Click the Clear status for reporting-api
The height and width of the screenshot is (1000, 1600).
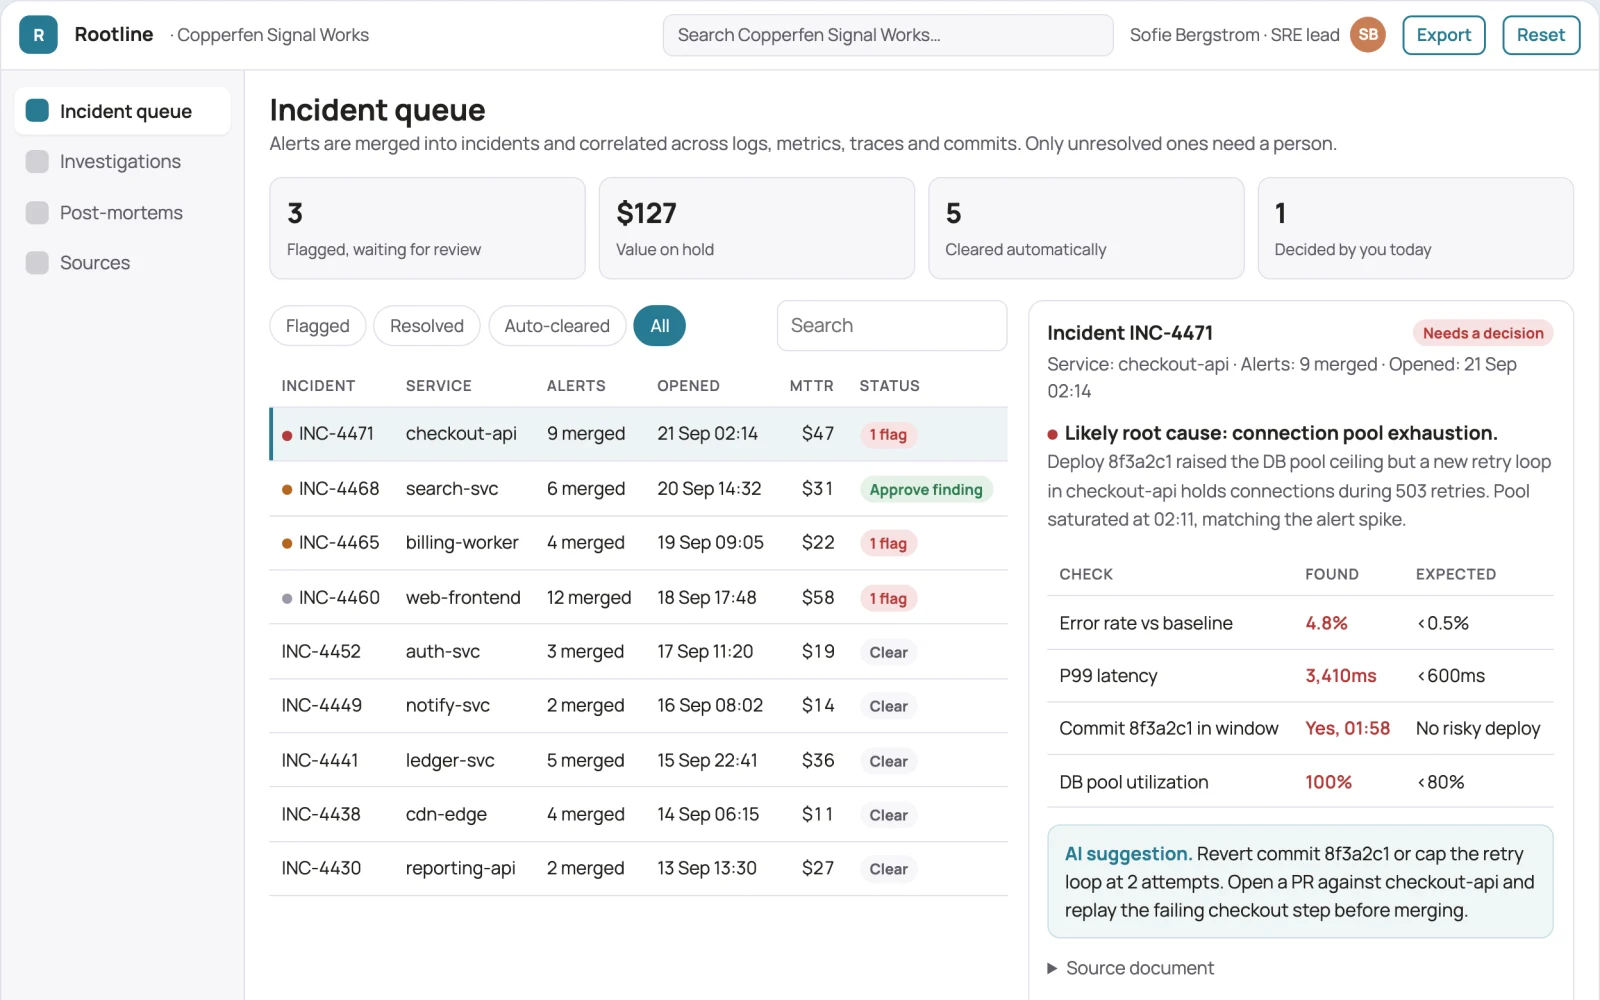(888, 869)
